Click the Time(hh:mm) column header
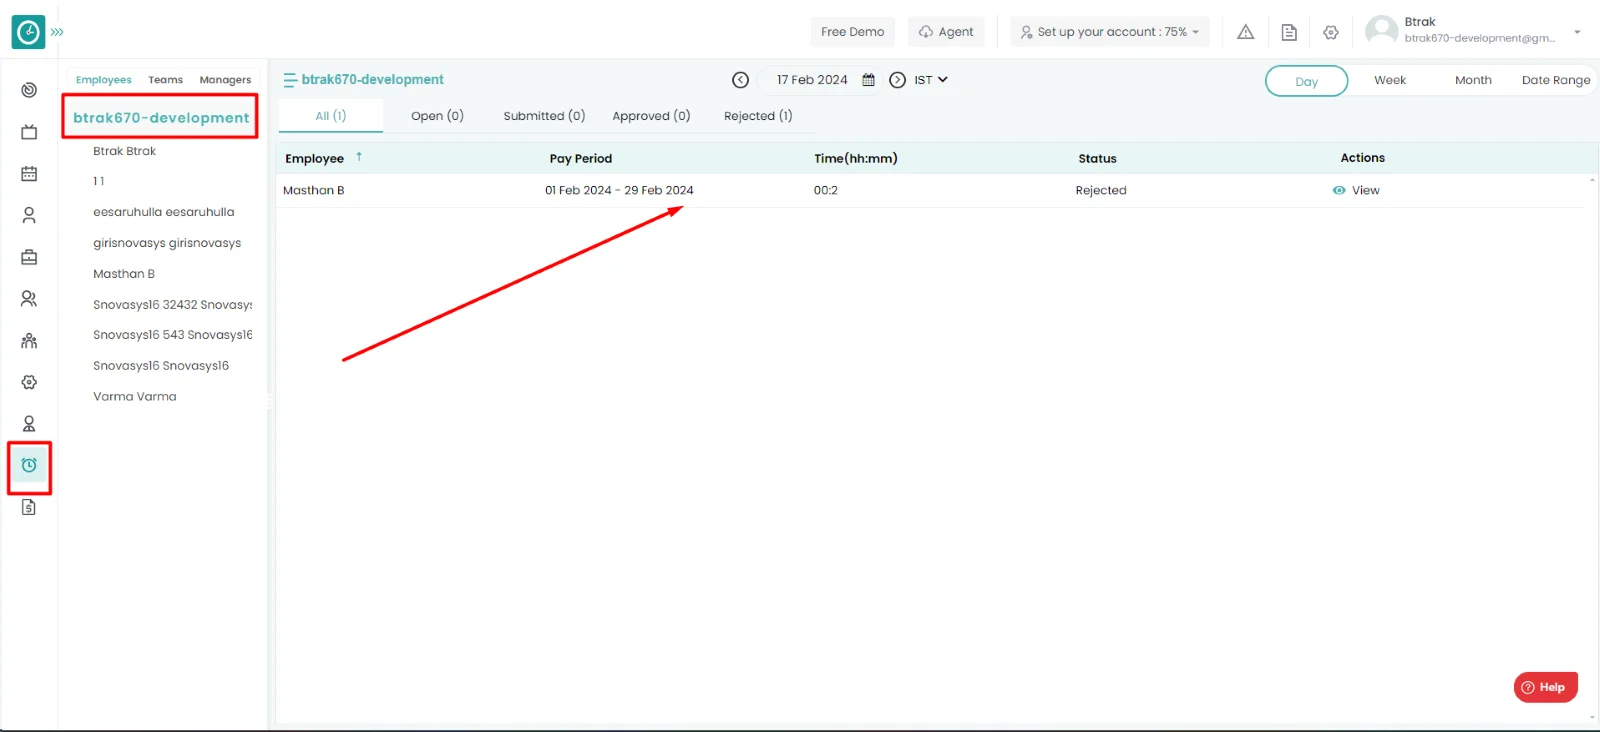 pyautogui.click(x=855, y=158)
